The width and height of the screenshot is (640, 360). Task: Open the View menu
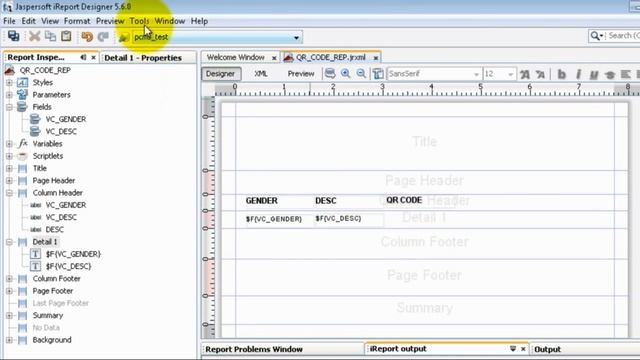50,21
